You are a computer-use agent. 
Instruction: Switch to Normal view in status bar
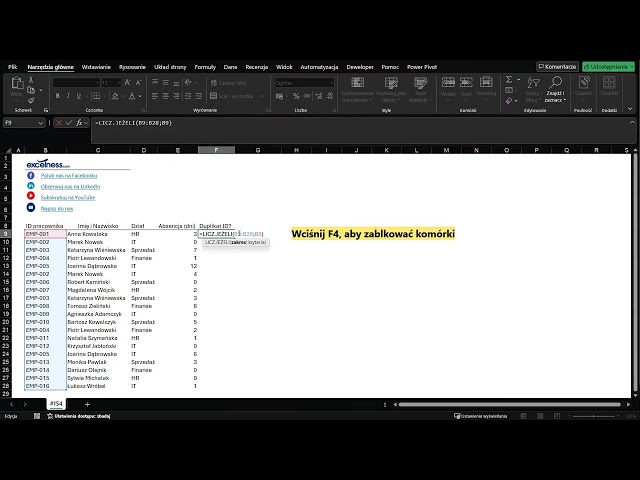pyautogui.click(x=524, y=416)
